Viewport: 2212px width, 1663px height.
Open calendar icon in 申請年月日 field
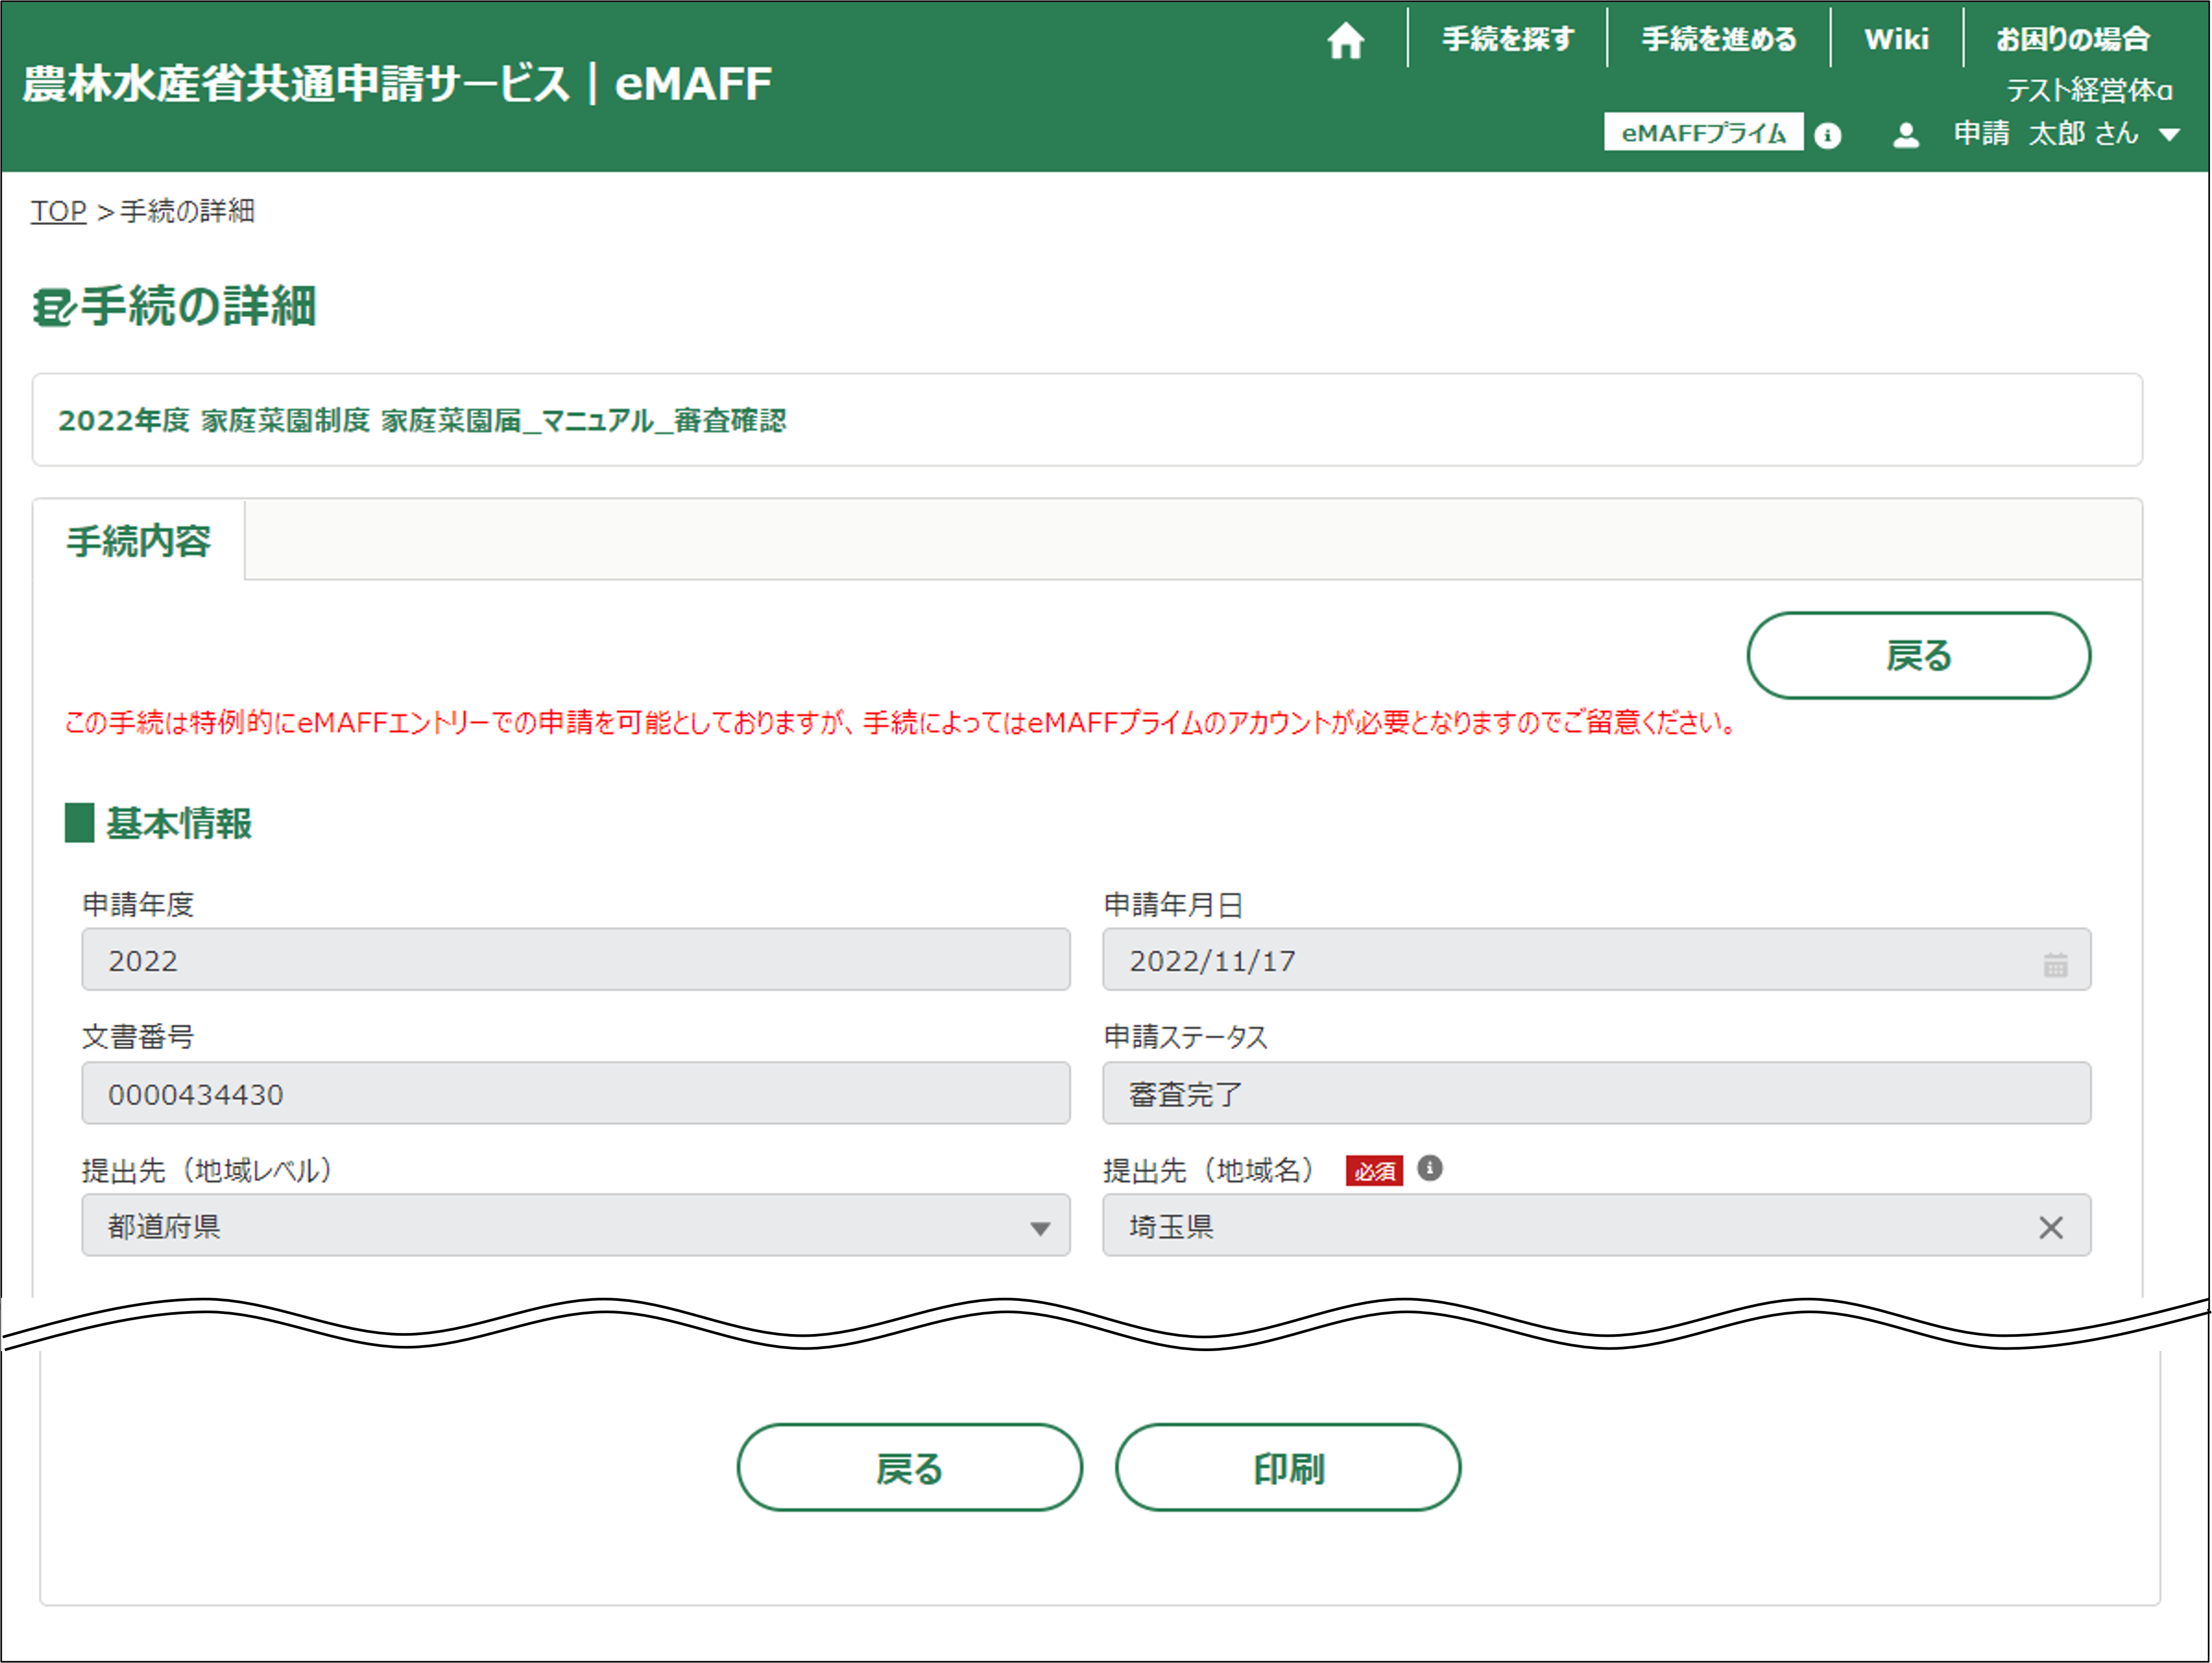coord(2055,964)
